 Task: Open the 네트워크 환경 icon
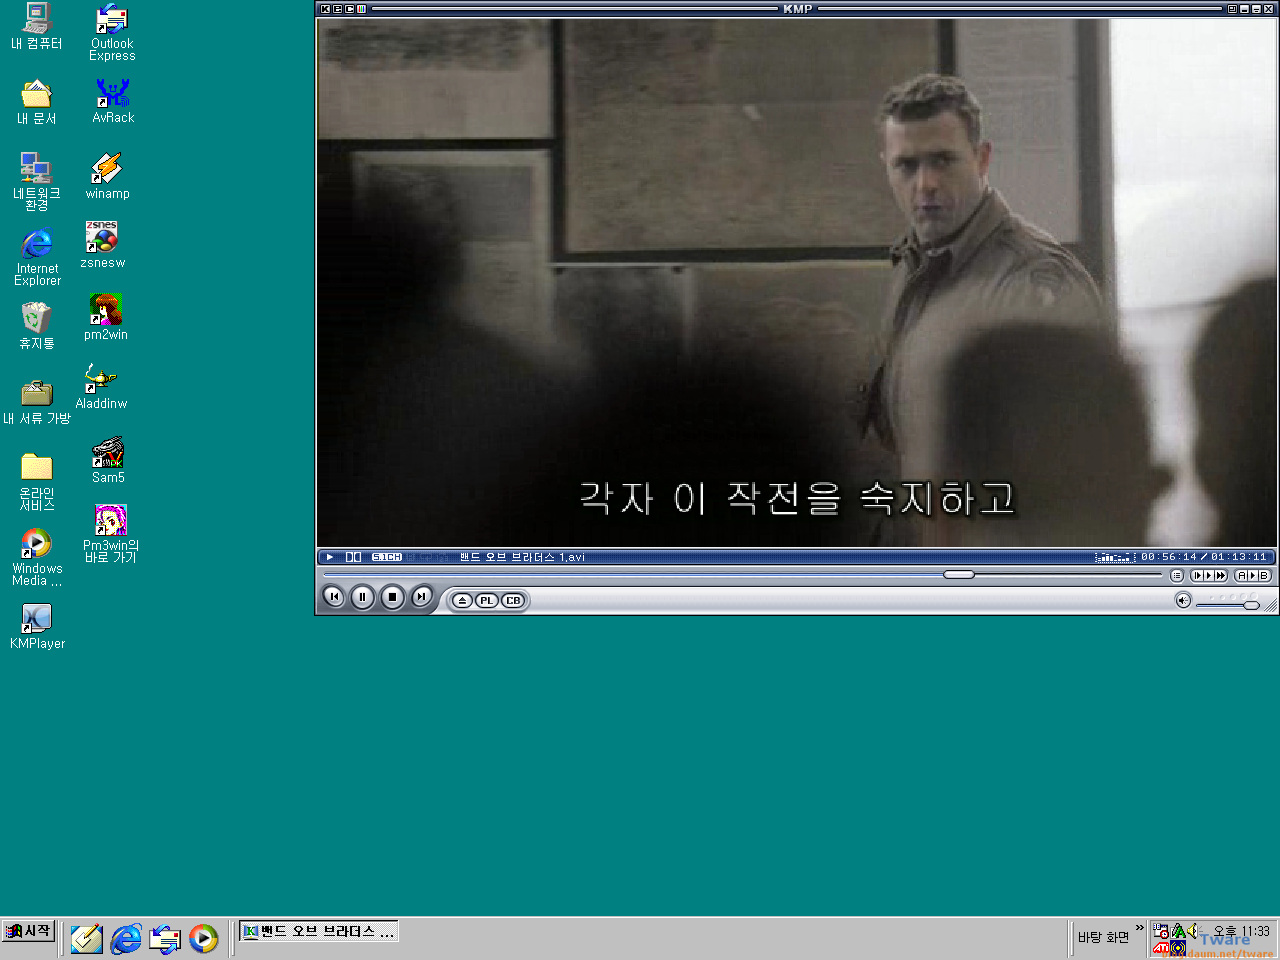[x=37, y=182]
